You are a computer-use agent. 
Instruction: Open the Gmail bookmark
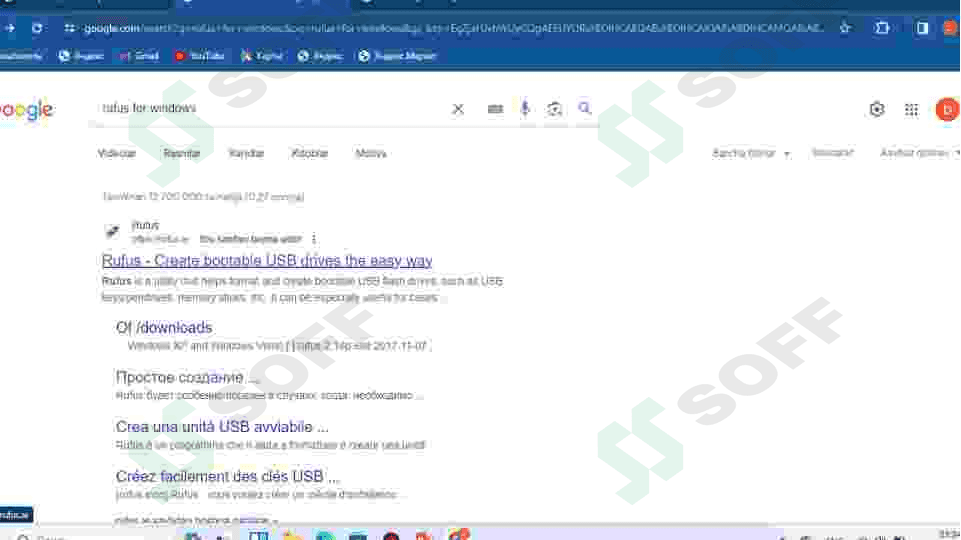point(140,56)
